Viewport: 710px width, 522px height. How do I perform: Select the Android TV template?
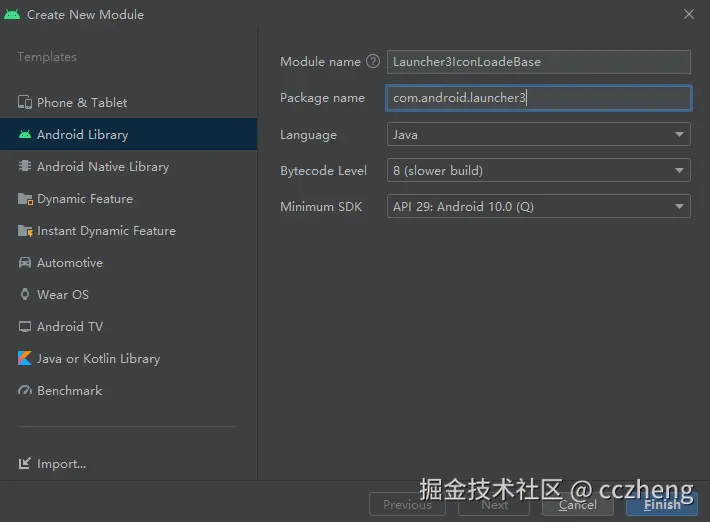coord(129,326)
